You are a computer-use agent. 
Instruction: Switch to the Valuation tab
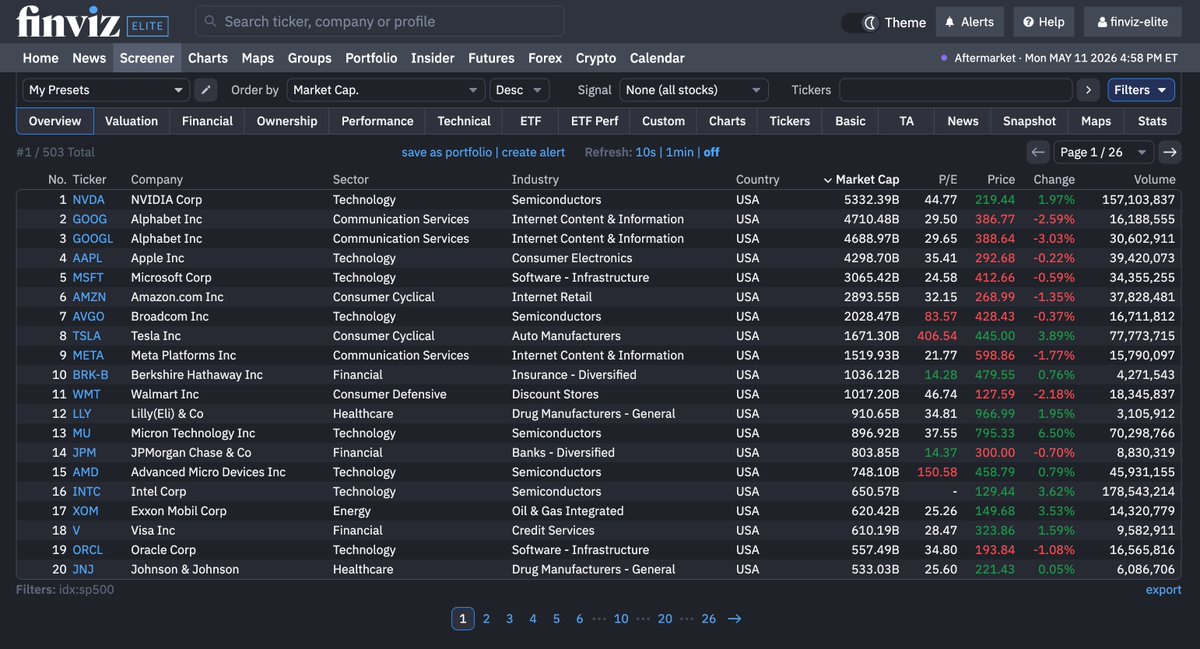(132, 121)
